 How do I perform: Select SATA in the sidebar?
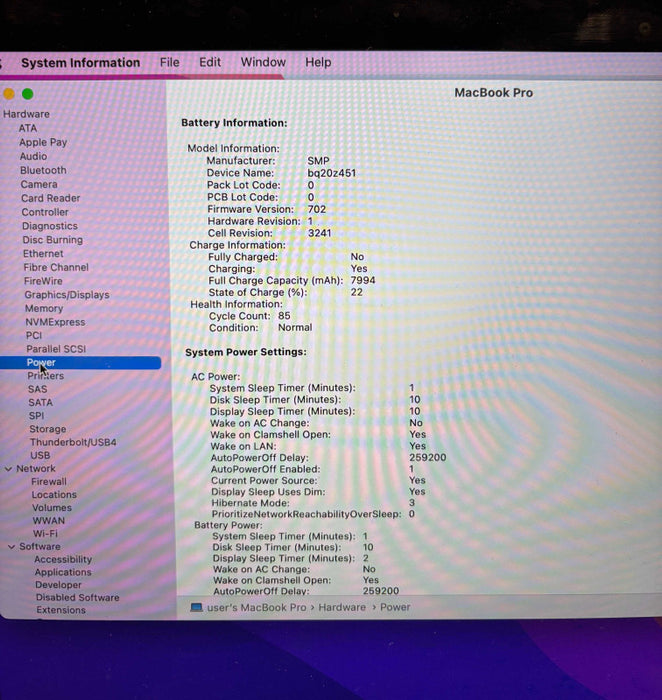click(x=41, y=402)
